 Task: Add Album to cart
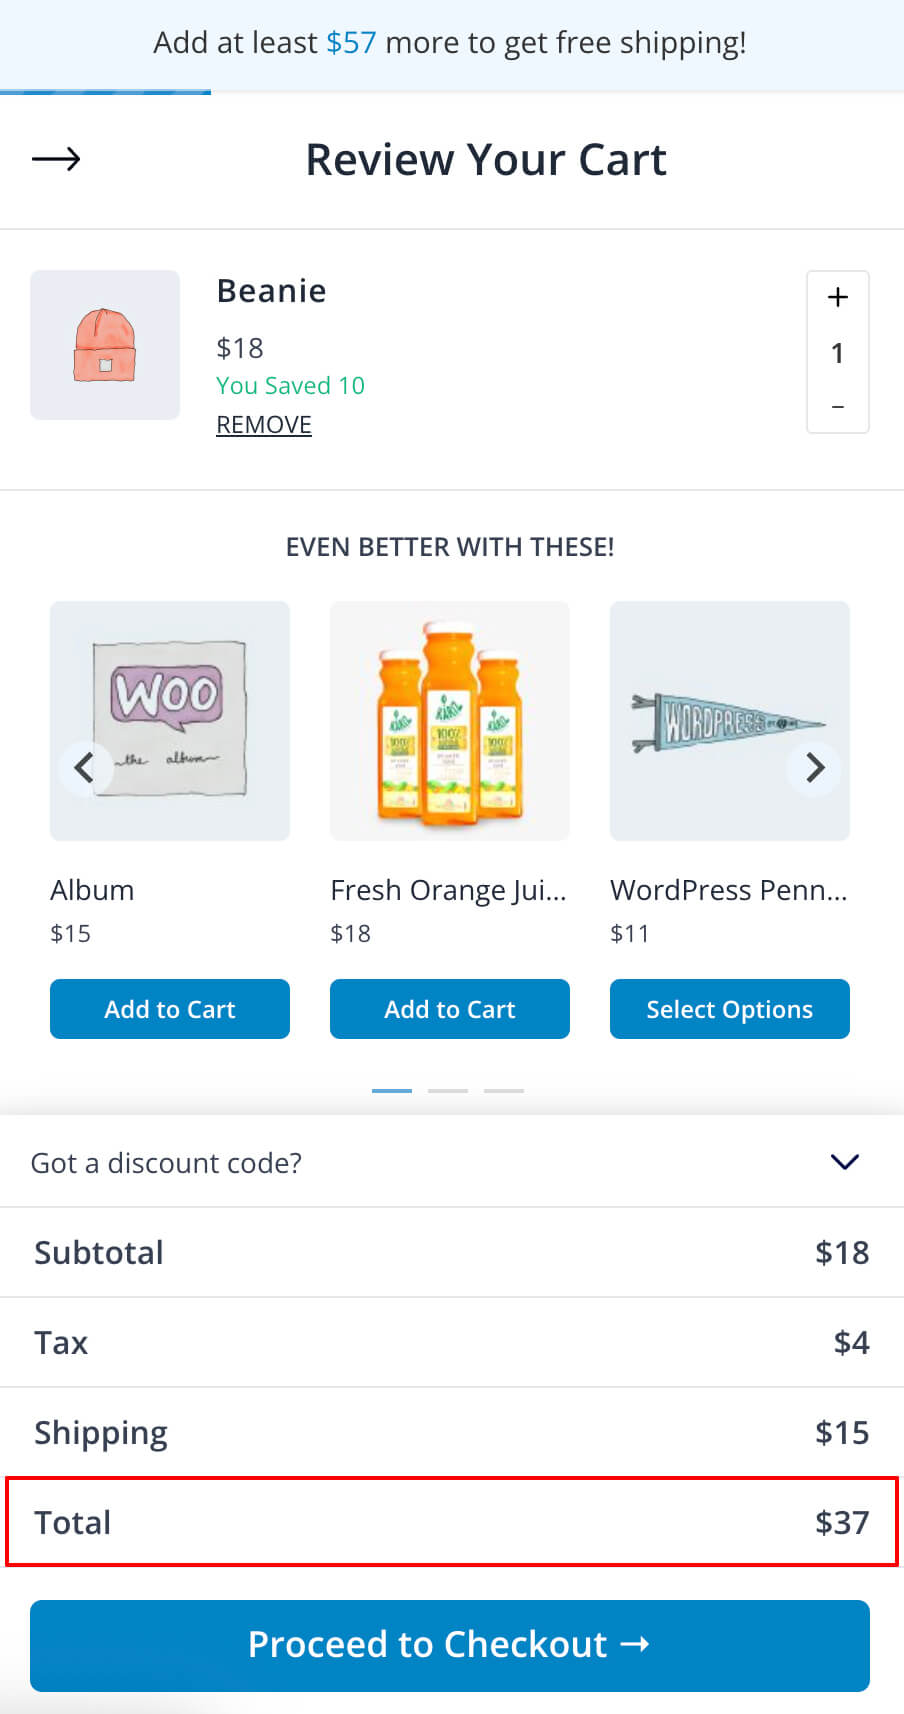click(x=170, y=1009)
